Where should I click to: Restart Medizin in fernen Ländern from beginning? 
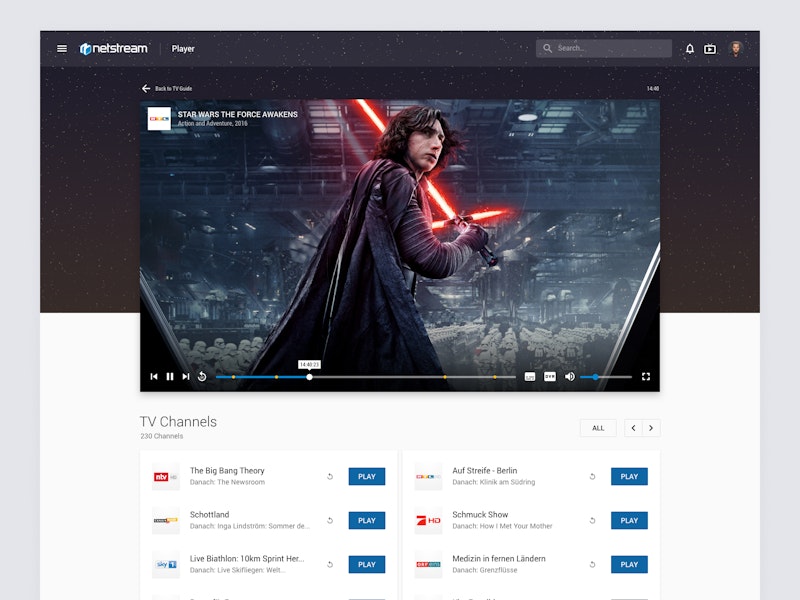click(592, 564)
